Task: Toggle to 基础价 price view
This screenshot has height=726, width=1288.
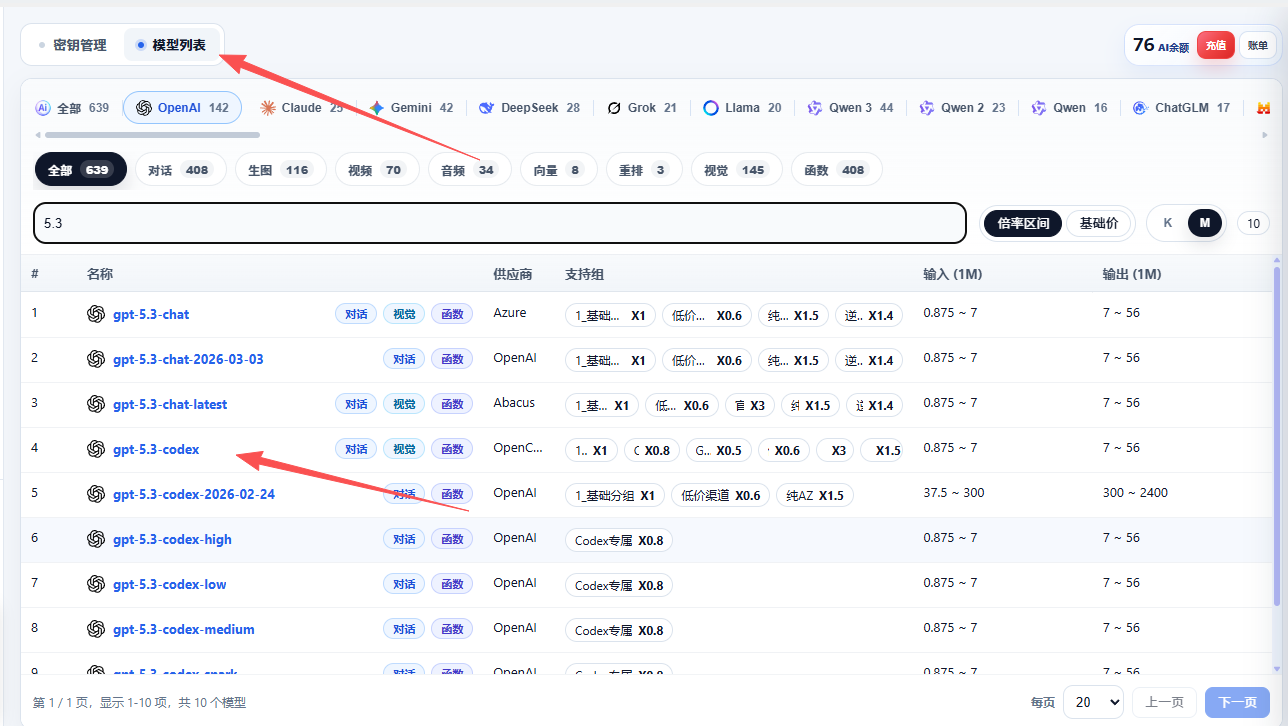Action: (x=1098, y=223)
